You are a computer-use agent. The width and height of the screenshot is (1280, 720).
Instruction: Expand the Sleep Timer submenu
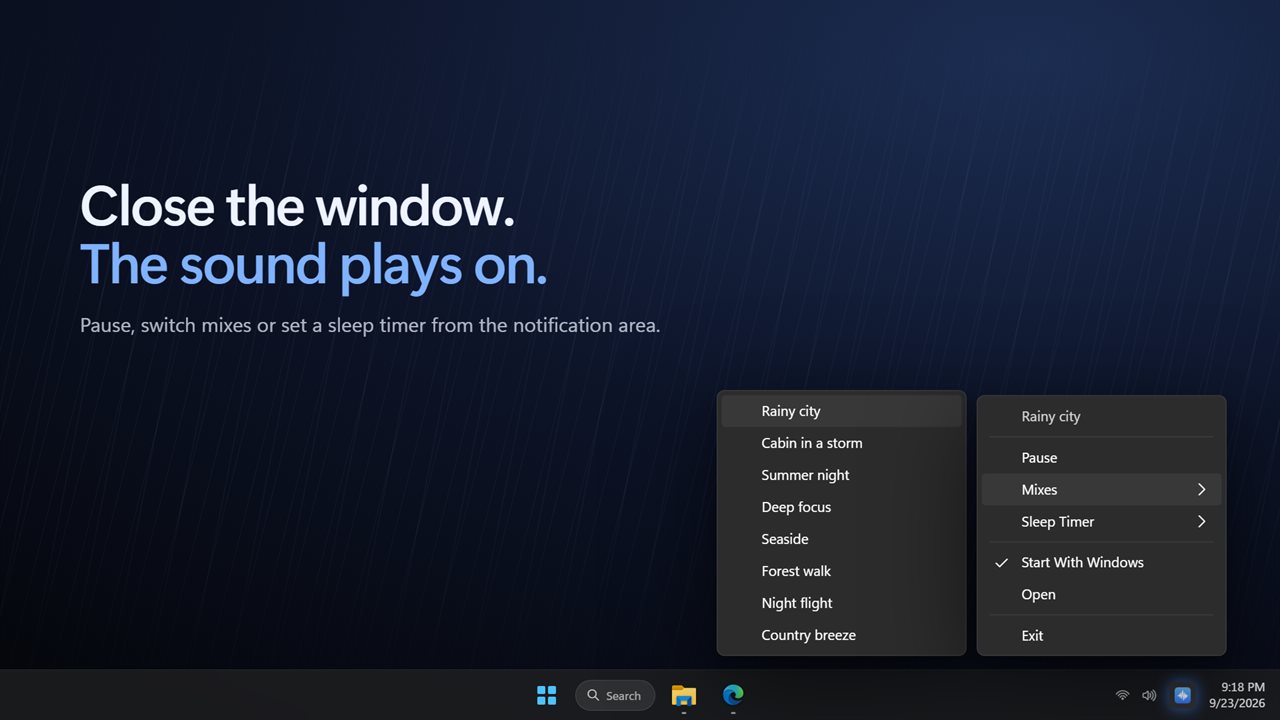tap(1101, 521)
